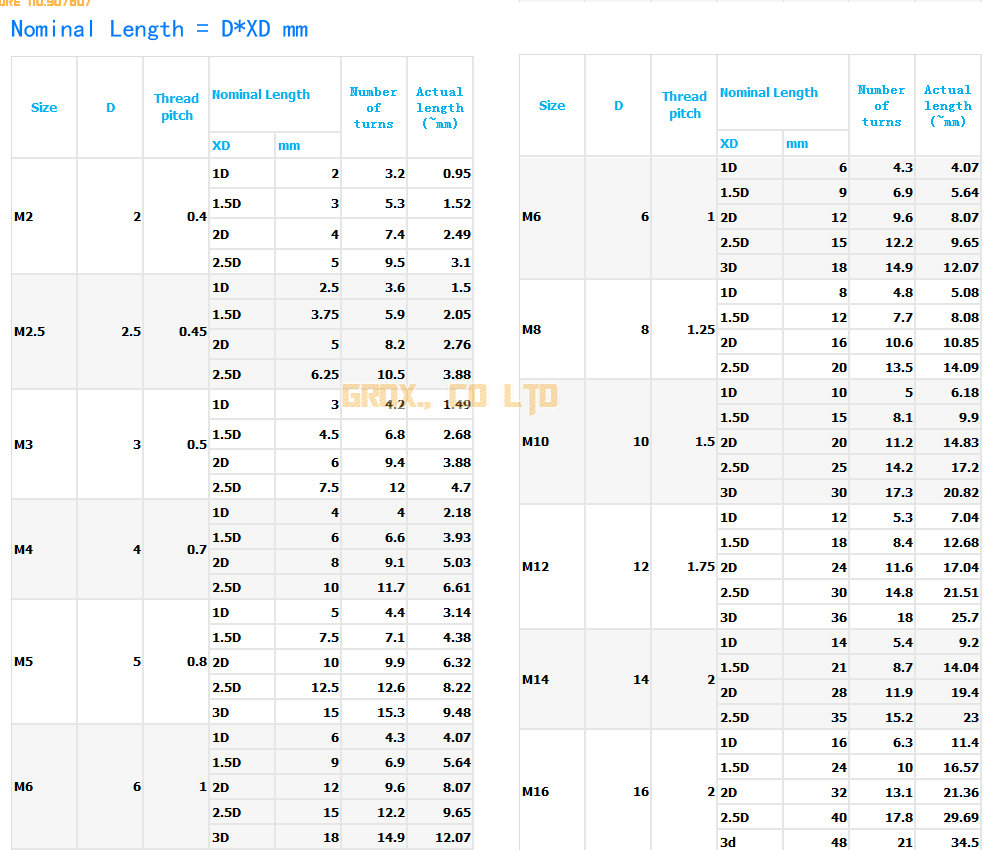1000x850 pixels.
Task: Click the M4 size row label
Action: point(24,549)
